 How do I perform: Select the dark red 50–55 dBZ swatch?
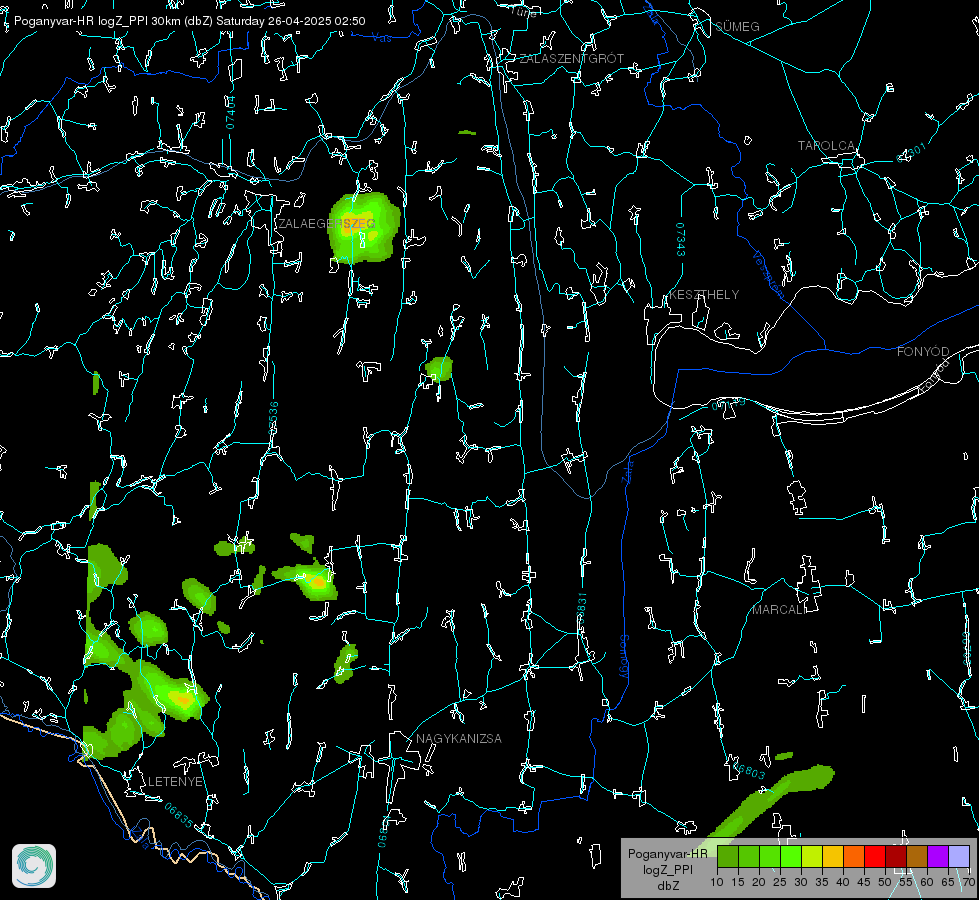(x=895, y=856)
